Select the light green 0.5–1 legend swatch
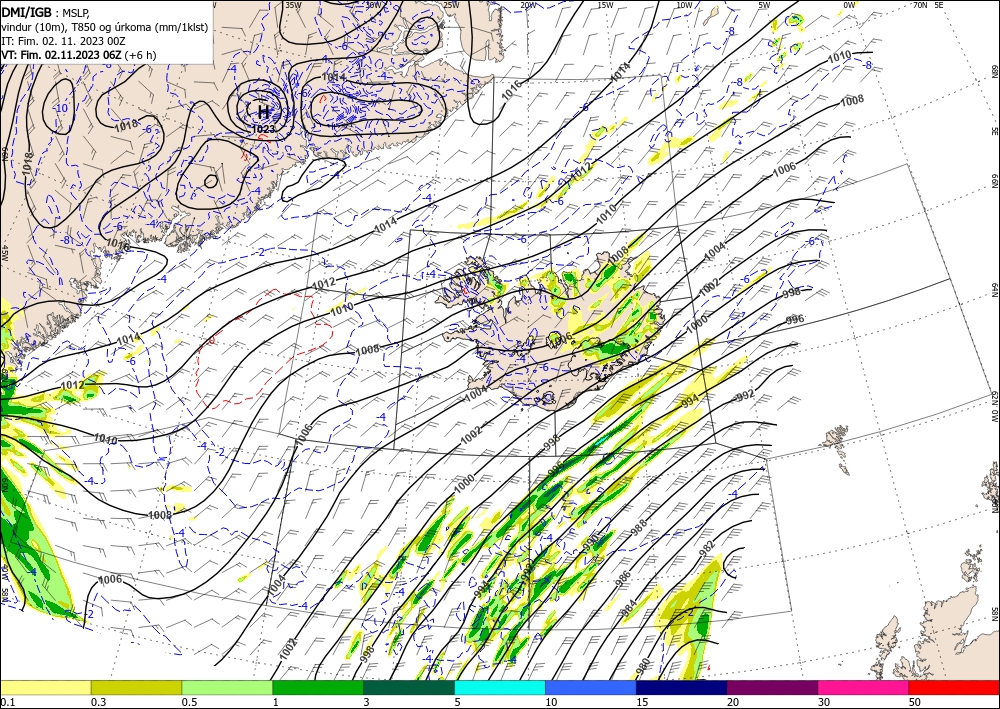This screenshot has width=1000, height=709. (227, 687)
